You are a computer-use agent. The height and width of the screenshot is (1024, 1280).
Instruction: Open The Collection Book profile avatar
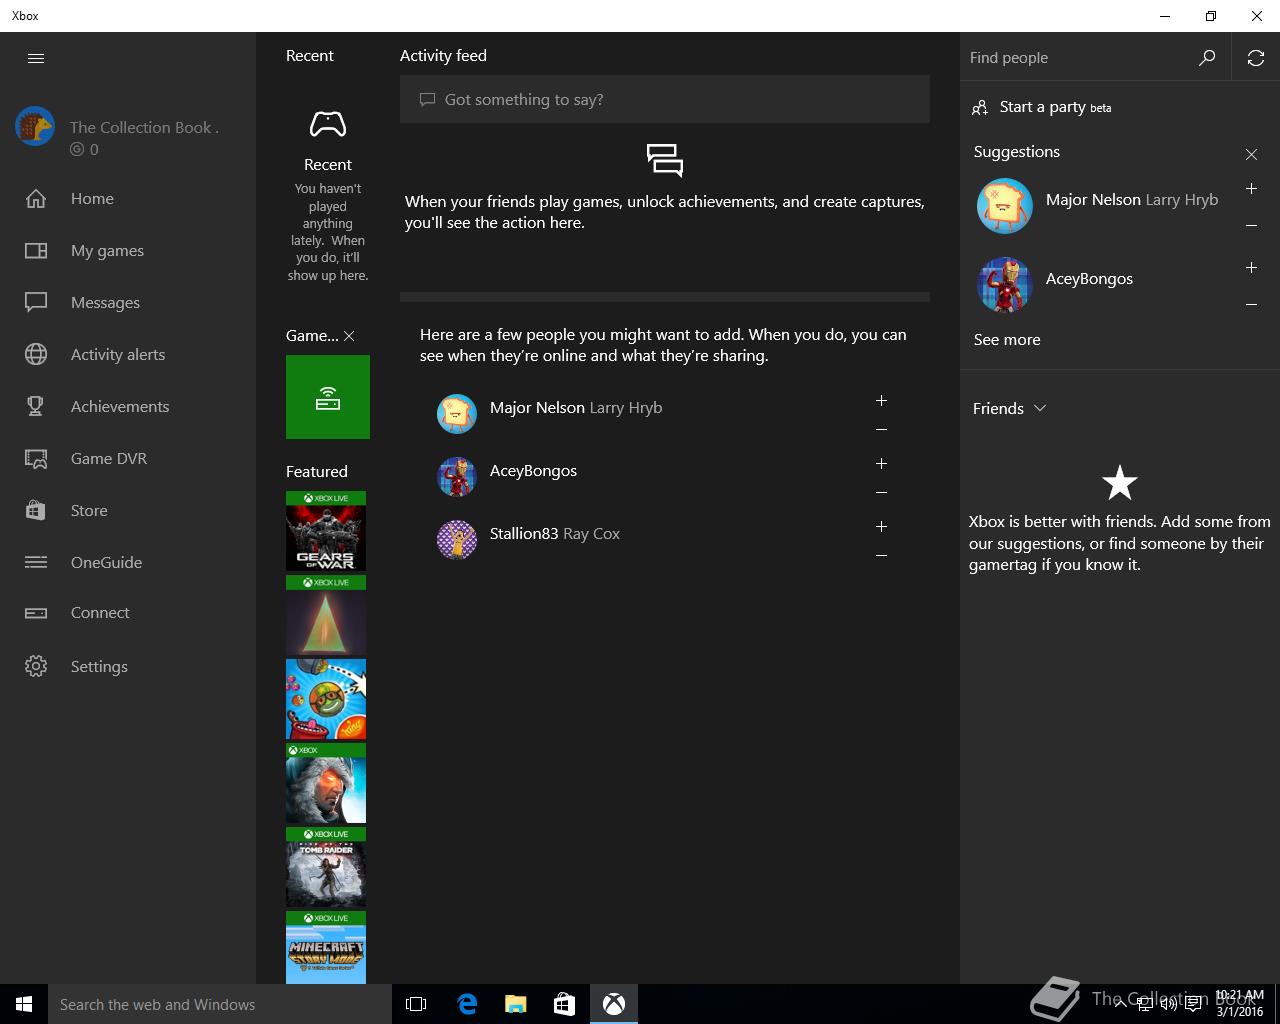(x=35, y=127)
